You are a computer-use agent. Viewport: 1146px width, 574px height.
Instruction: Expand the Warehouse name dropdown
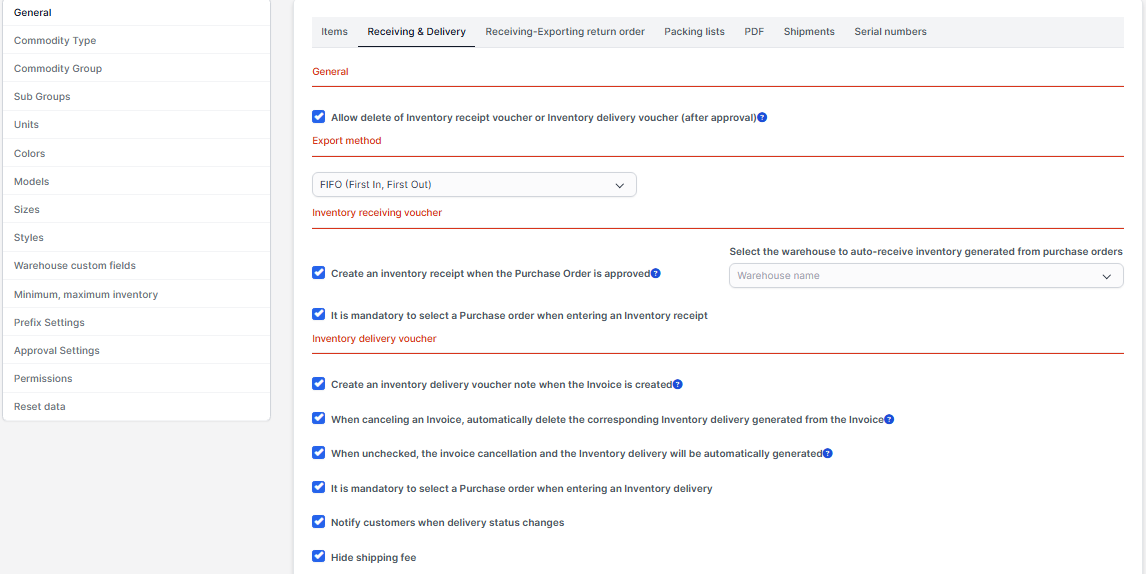click(x=925, y=276)
